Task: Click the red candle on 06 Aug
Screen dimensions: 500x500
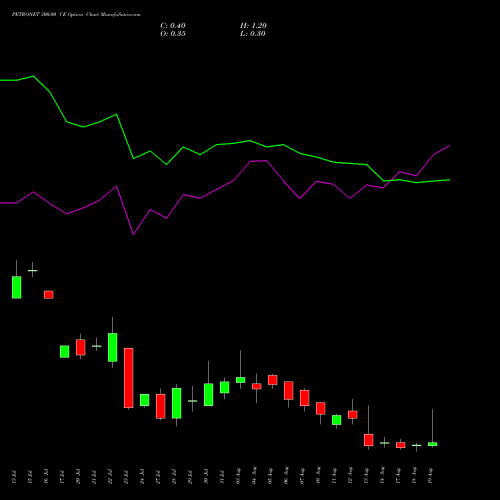Action: coord(289,390)
